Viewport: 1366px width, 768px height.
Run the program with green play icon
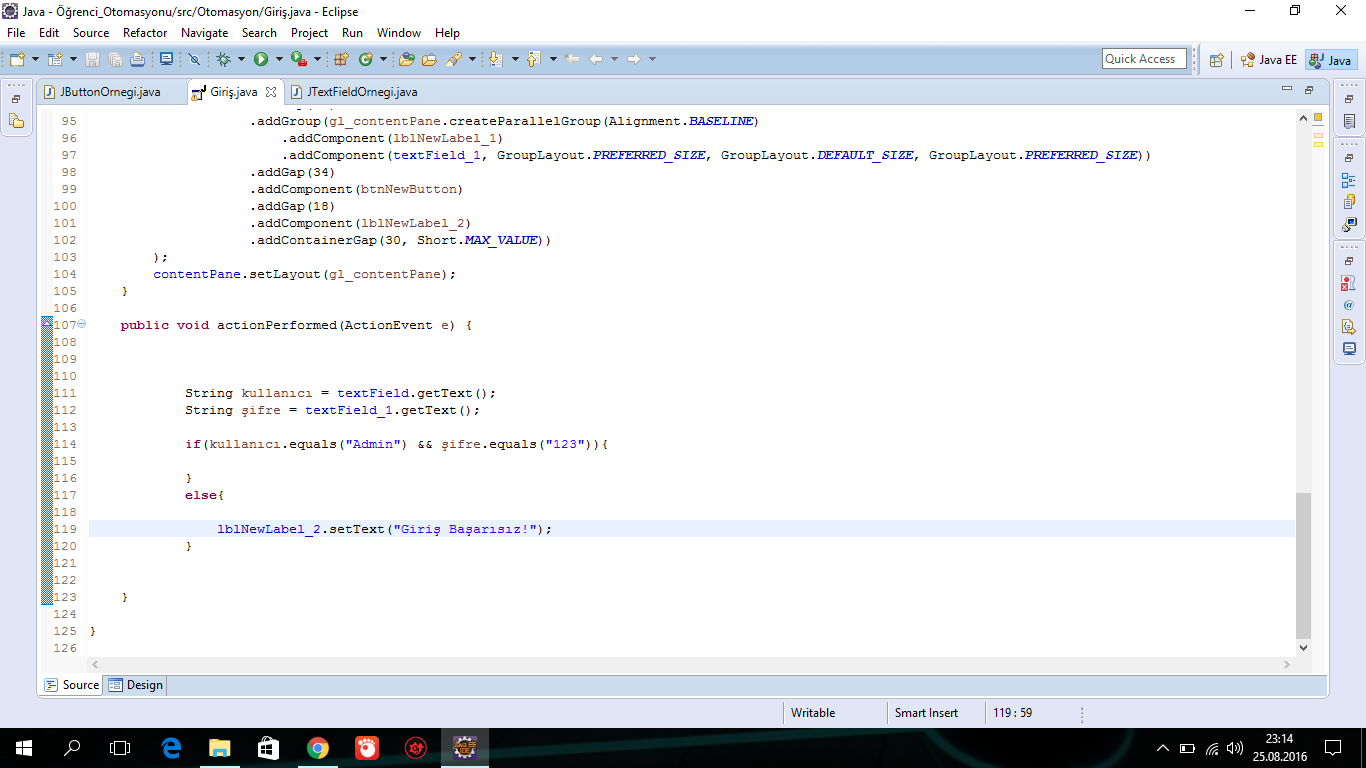(x=261, y=59)
